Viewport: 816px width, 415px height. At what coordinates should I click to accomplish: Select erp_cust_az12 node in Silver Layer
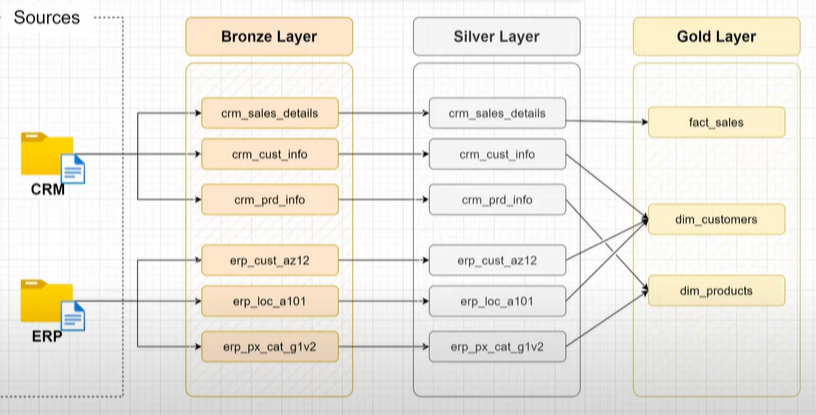coord(497,260)
